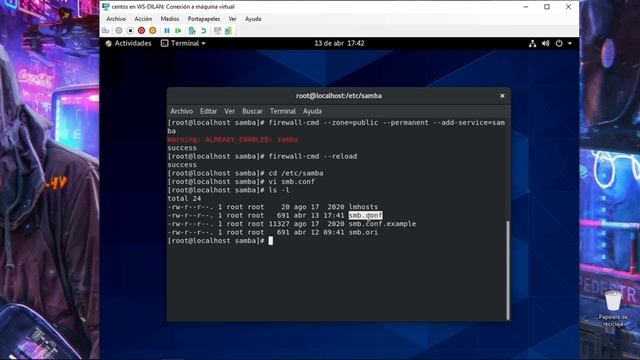
Task: Open the Acción menu
Action: click(143, 19)
